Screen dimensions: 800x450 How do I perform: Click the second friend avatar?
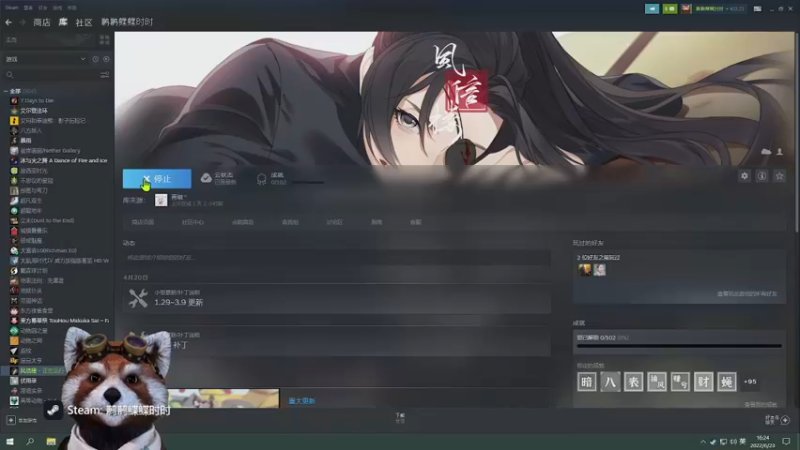599,269
